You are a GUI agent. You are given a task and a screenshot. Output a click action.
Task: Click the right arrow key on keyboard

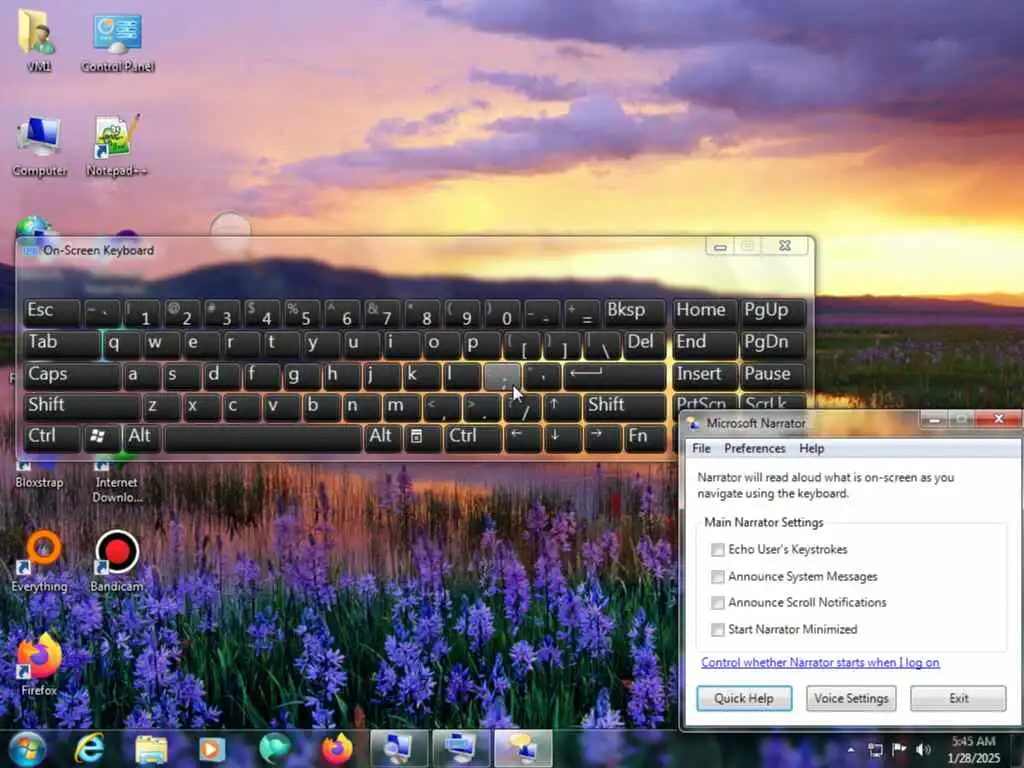(x=602, y=438)
